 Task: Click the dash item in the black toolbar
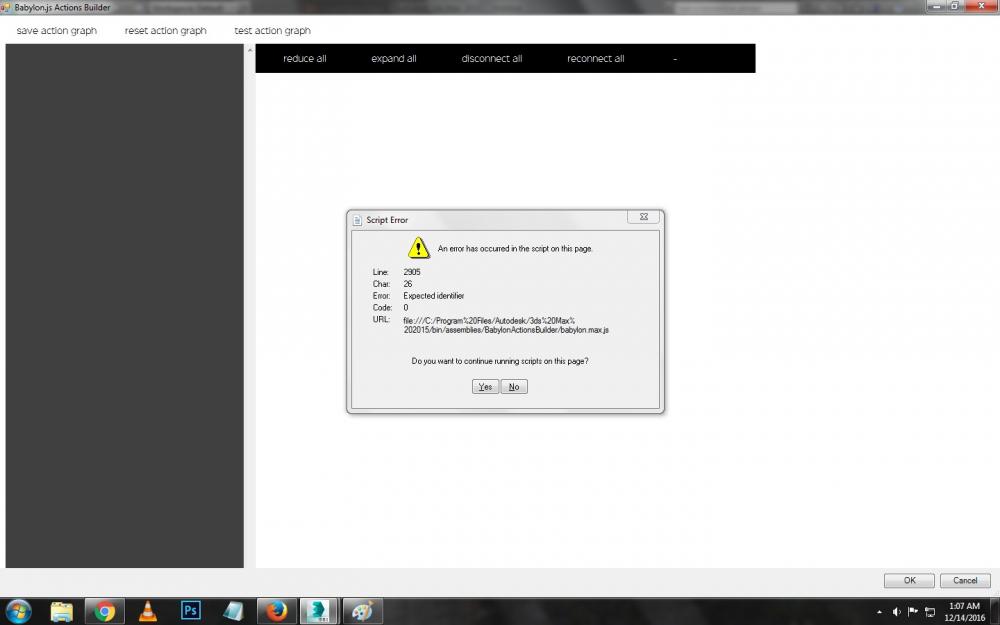(x=675, y=59)
